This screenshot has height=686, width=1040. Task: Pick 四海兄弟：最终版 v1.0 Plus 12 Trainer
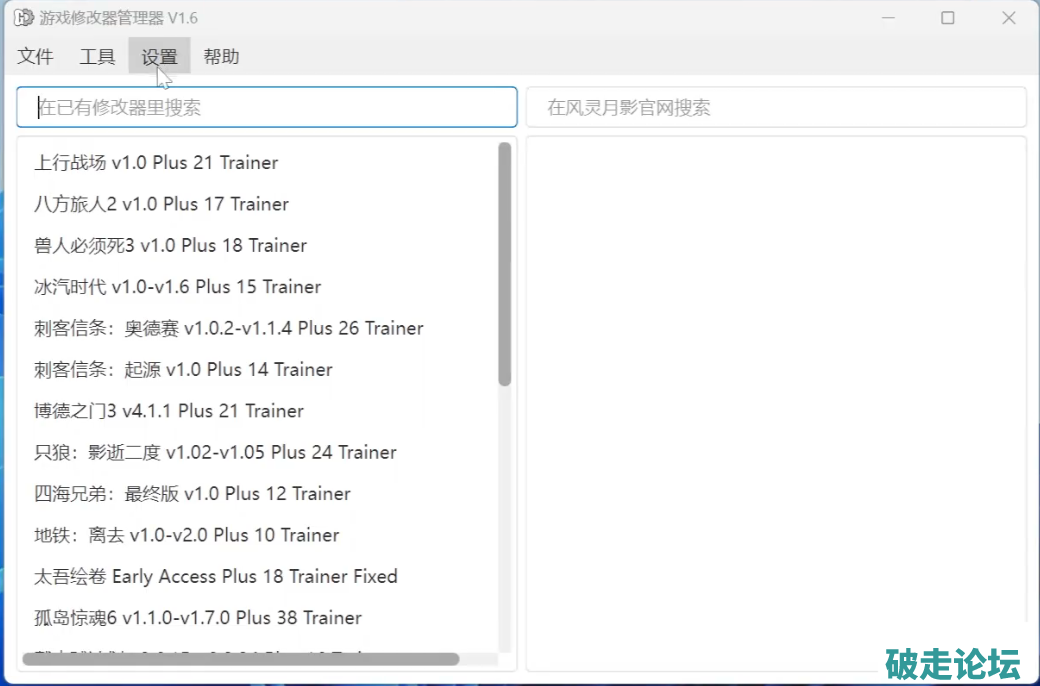pos(192,494)
